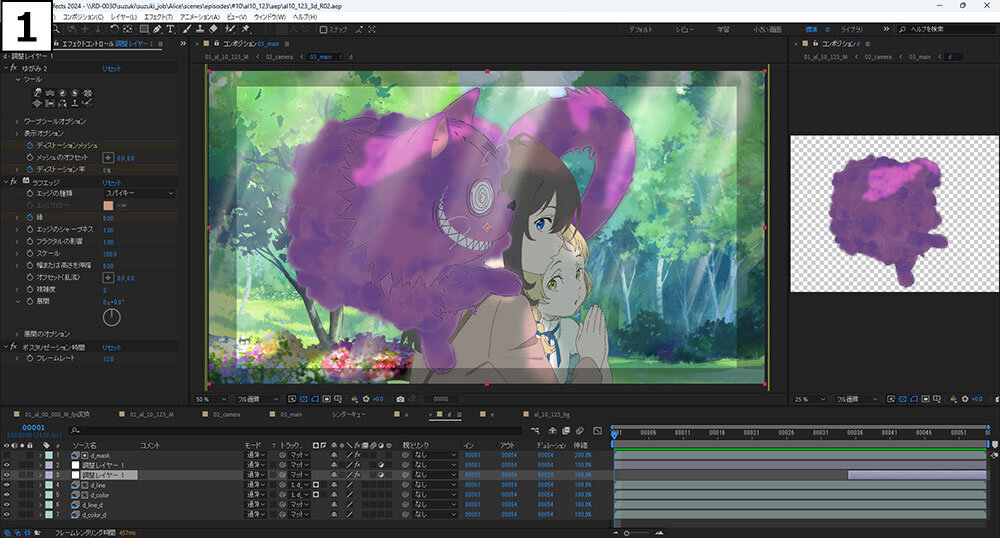Select the Rectangle shape tool
Screen dimensions: 1000x538
(x=145, y=29)
